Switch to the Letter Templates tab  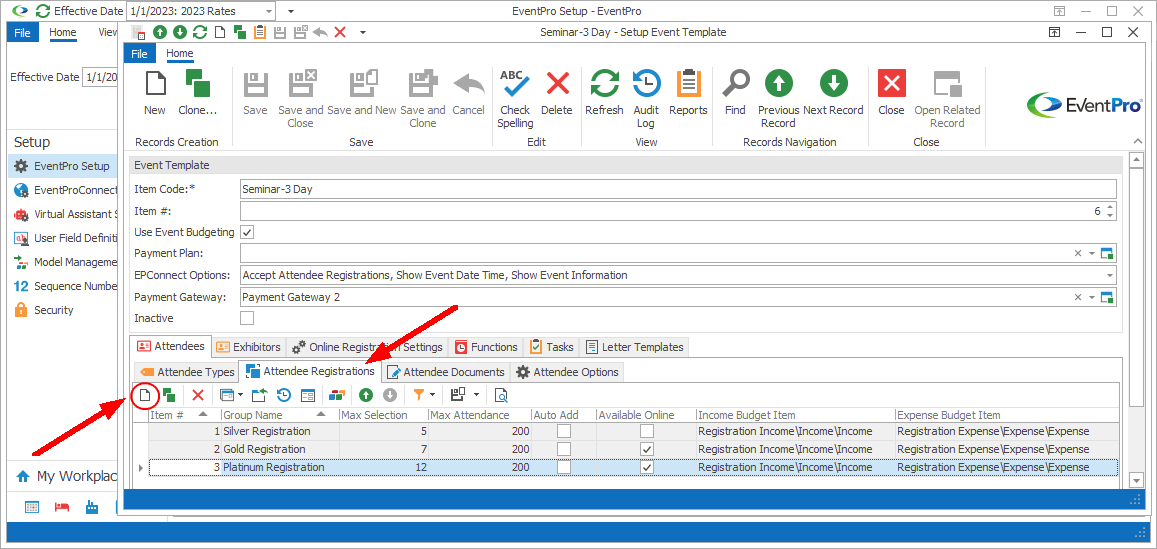point(635,346)
